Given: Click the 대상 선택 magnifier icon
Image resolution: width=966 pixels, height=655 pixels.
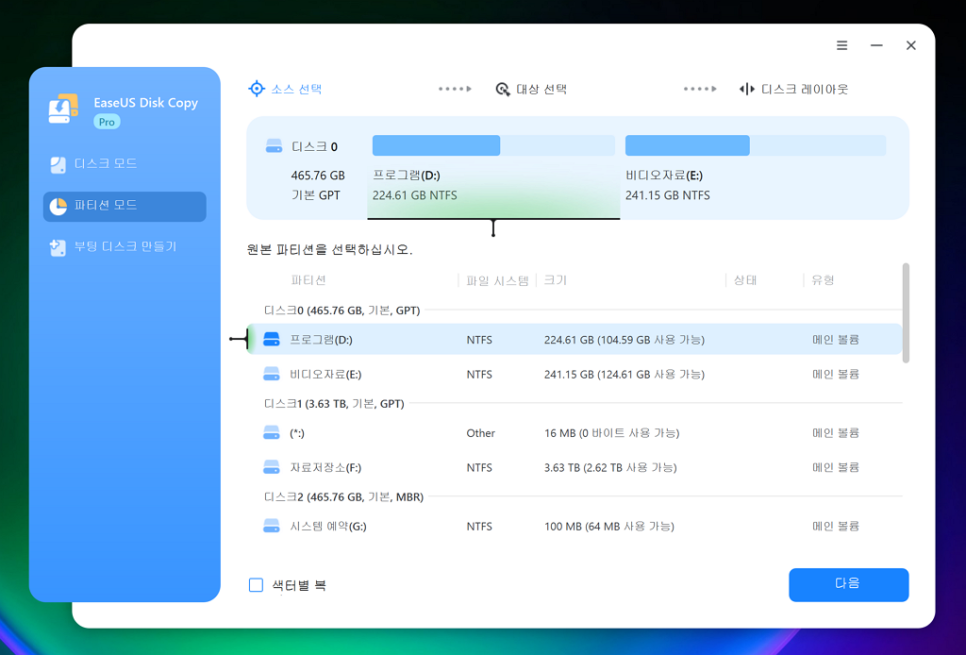Looking at the screenshot, I should click(x=503, y=90).
